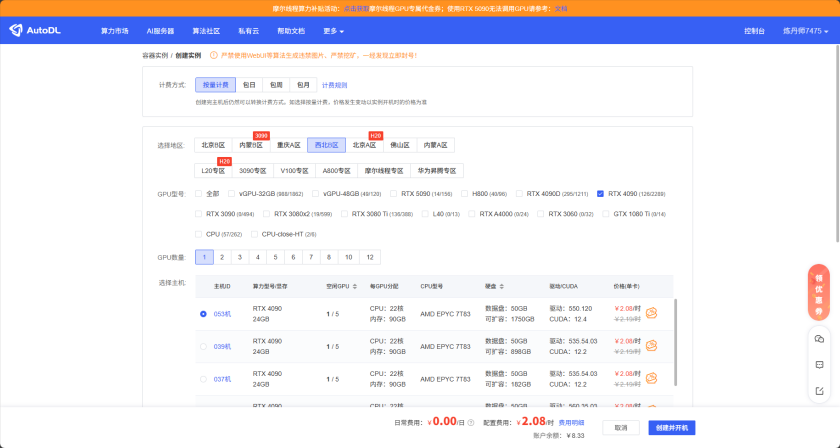Choose the 内蒙B区 region
The width and height of the screenshot is (840, 448).
(251, 145)
